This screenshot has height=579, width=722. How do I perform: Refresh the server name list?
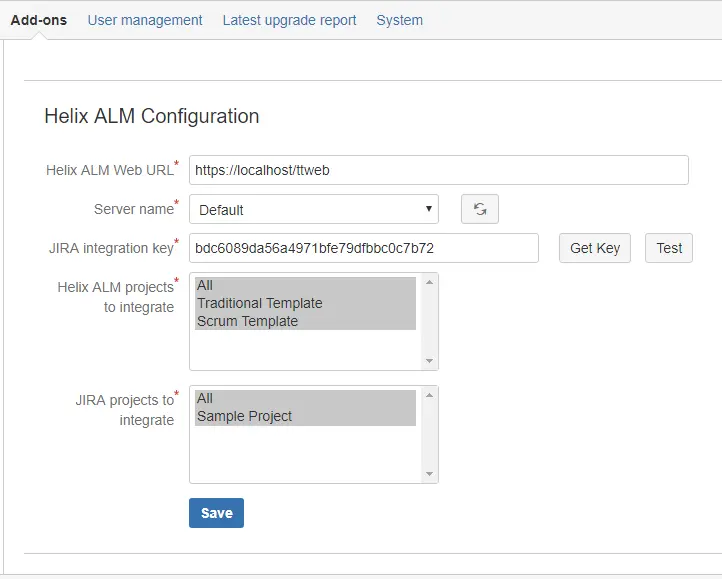click(x=479, y=209)
